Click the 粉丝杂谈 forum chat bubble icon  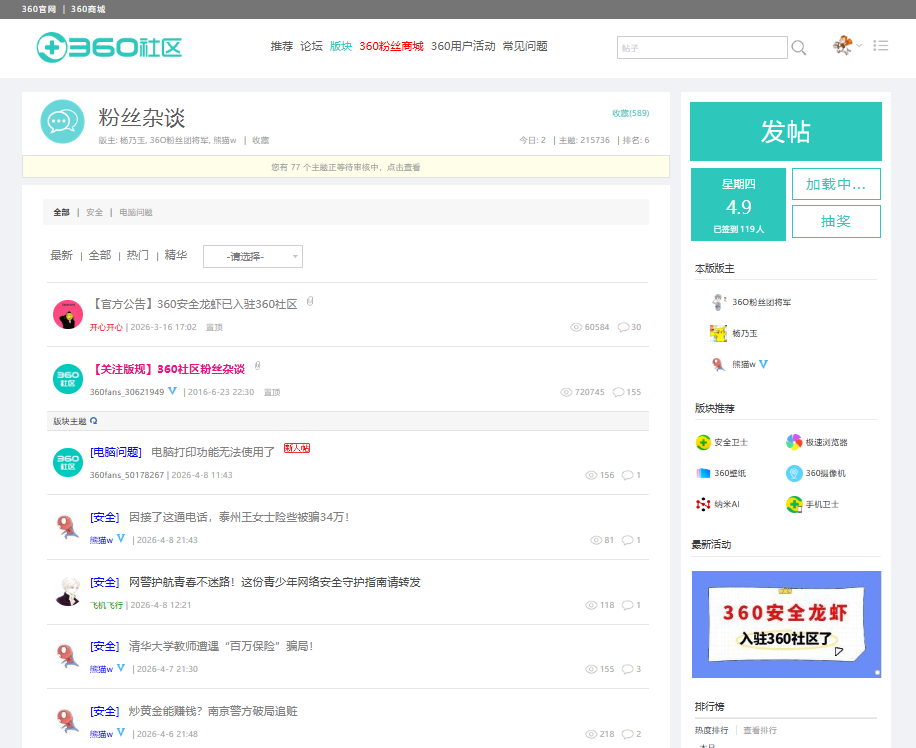[x=63, y=122]
